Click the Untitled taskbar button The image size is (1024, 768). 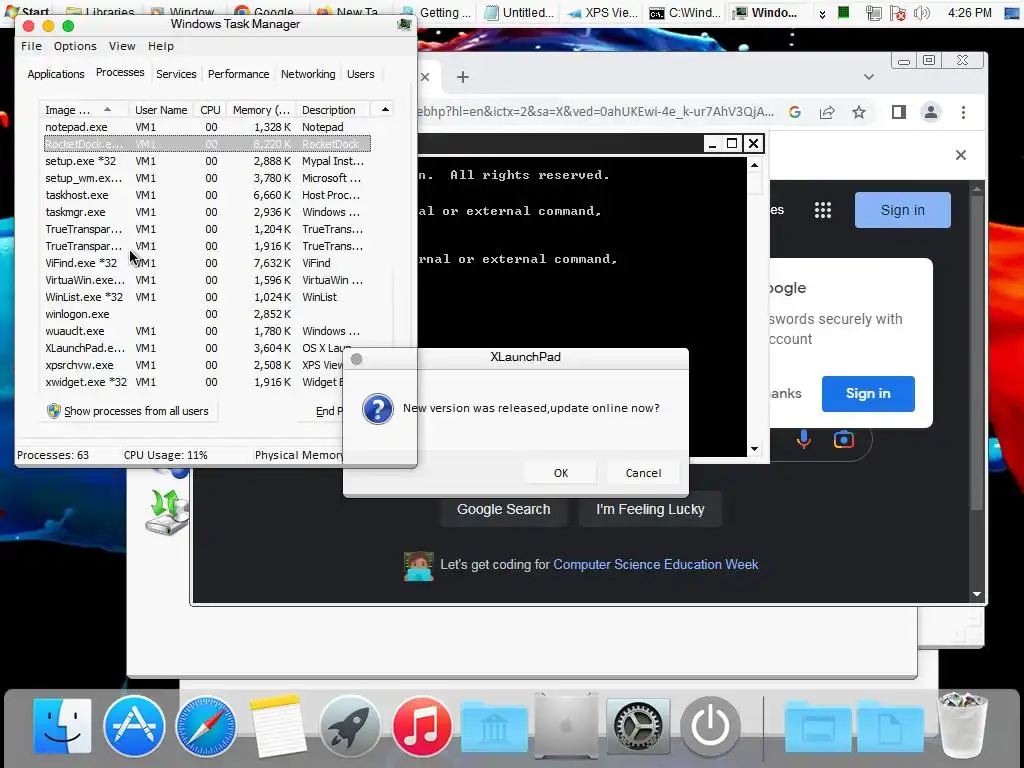pos(520,12)
